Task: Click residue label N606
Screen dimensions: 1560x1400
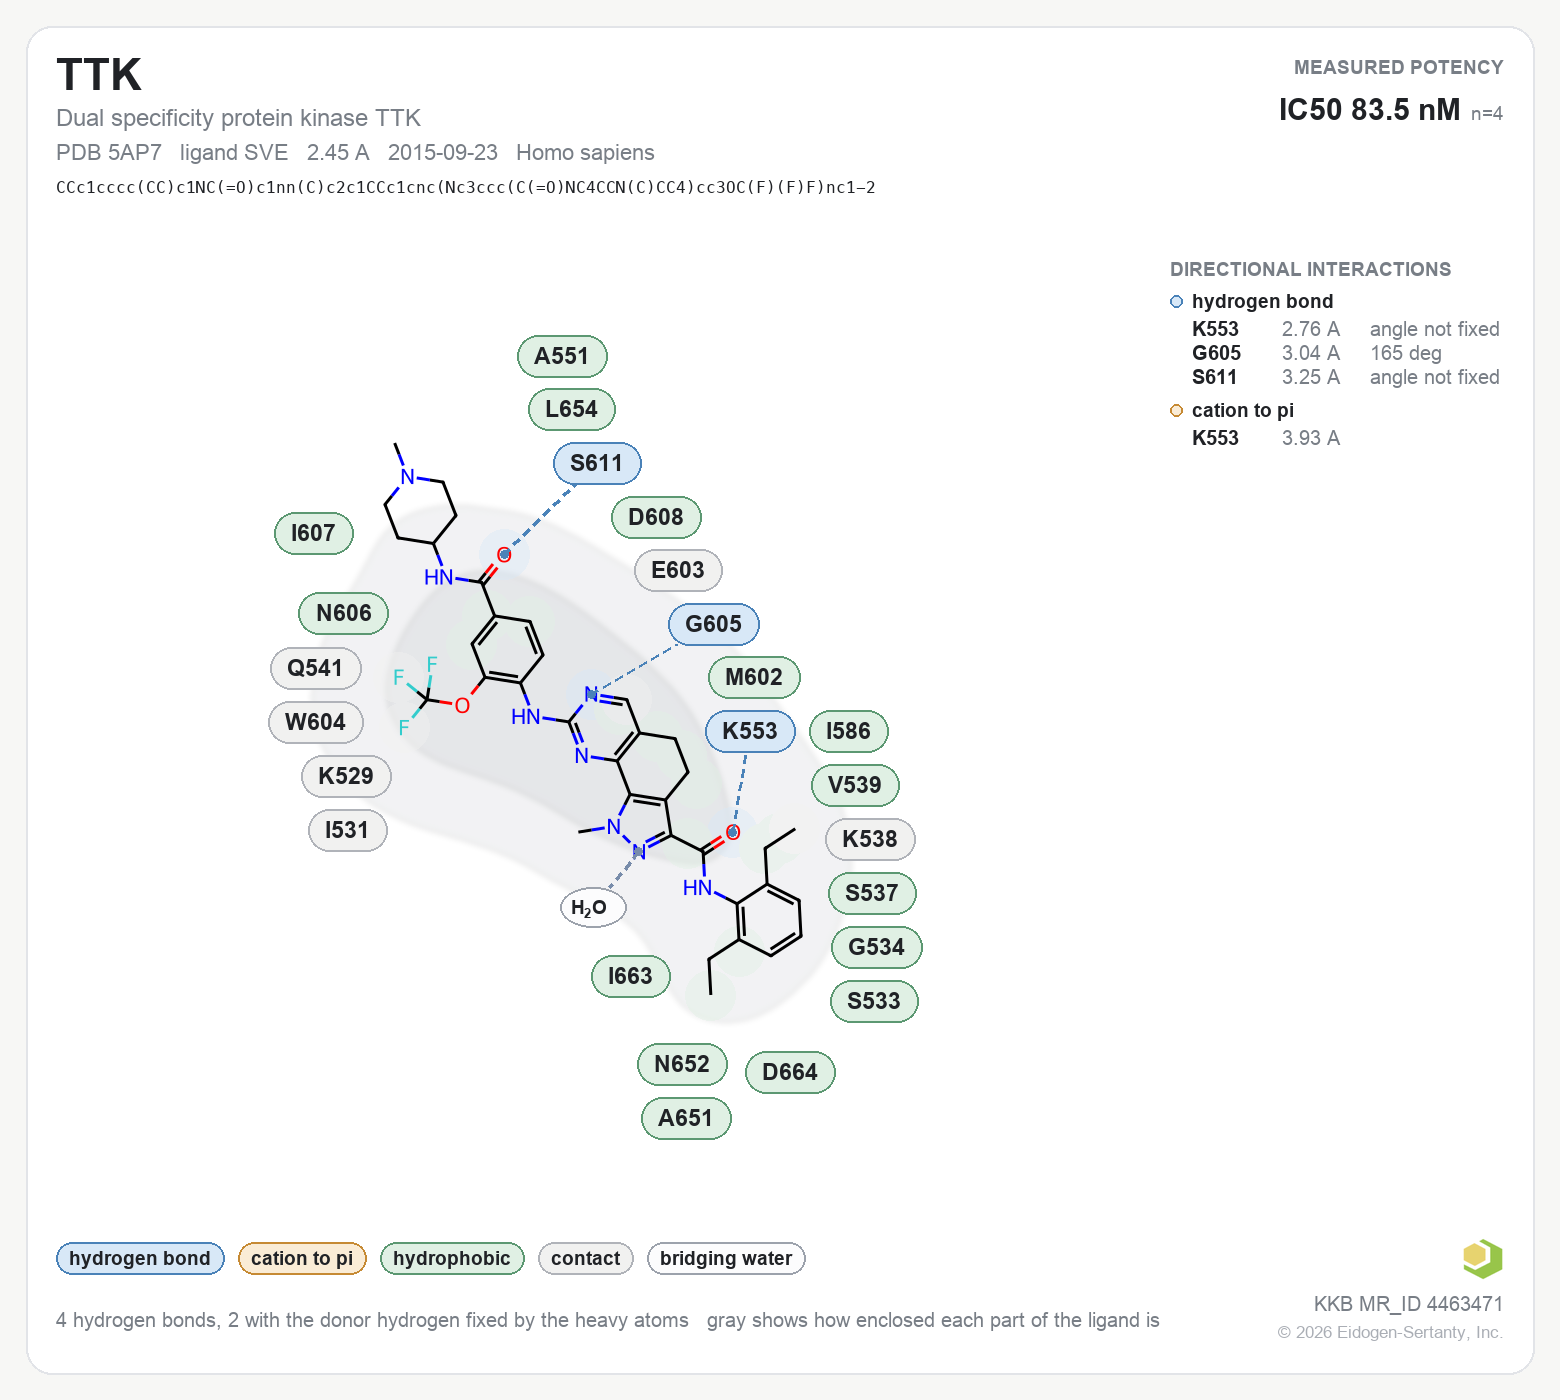Action: tap(344, 613)
